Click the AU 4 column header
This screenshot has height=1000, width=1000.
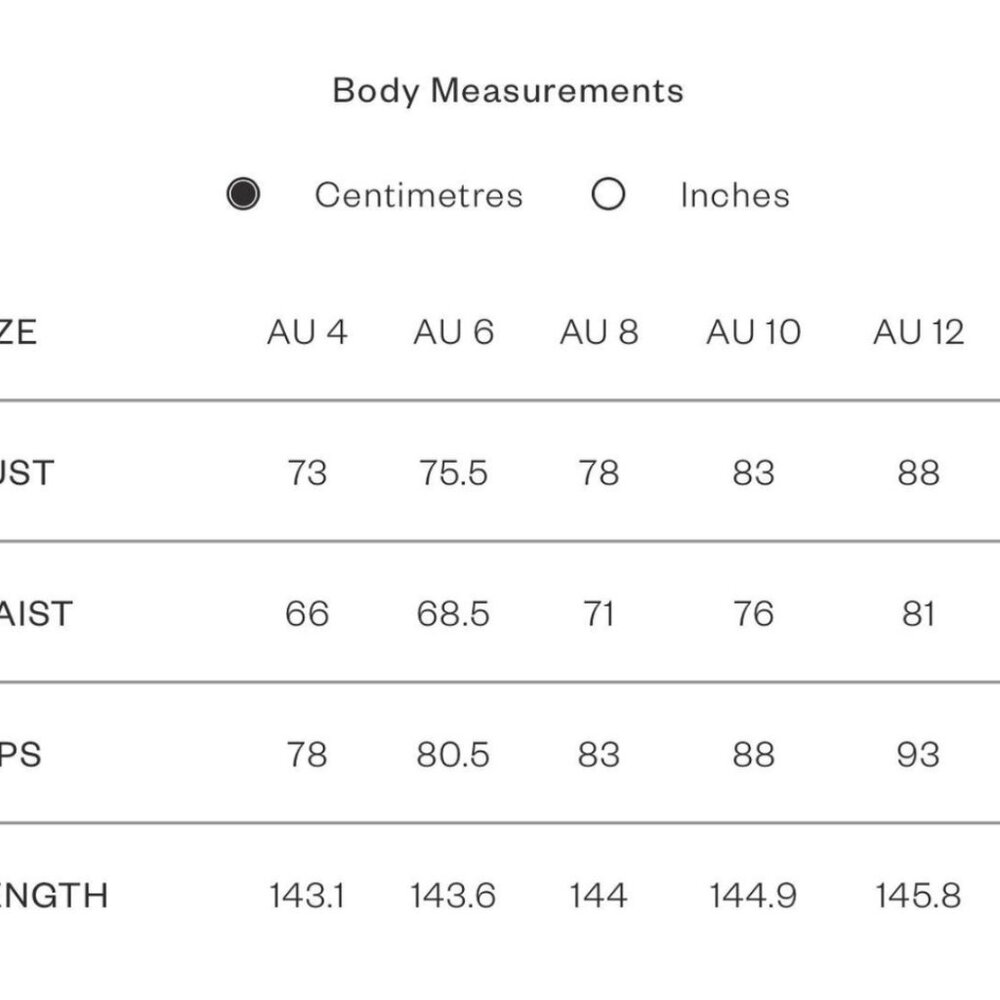click(x=307, y=332)
